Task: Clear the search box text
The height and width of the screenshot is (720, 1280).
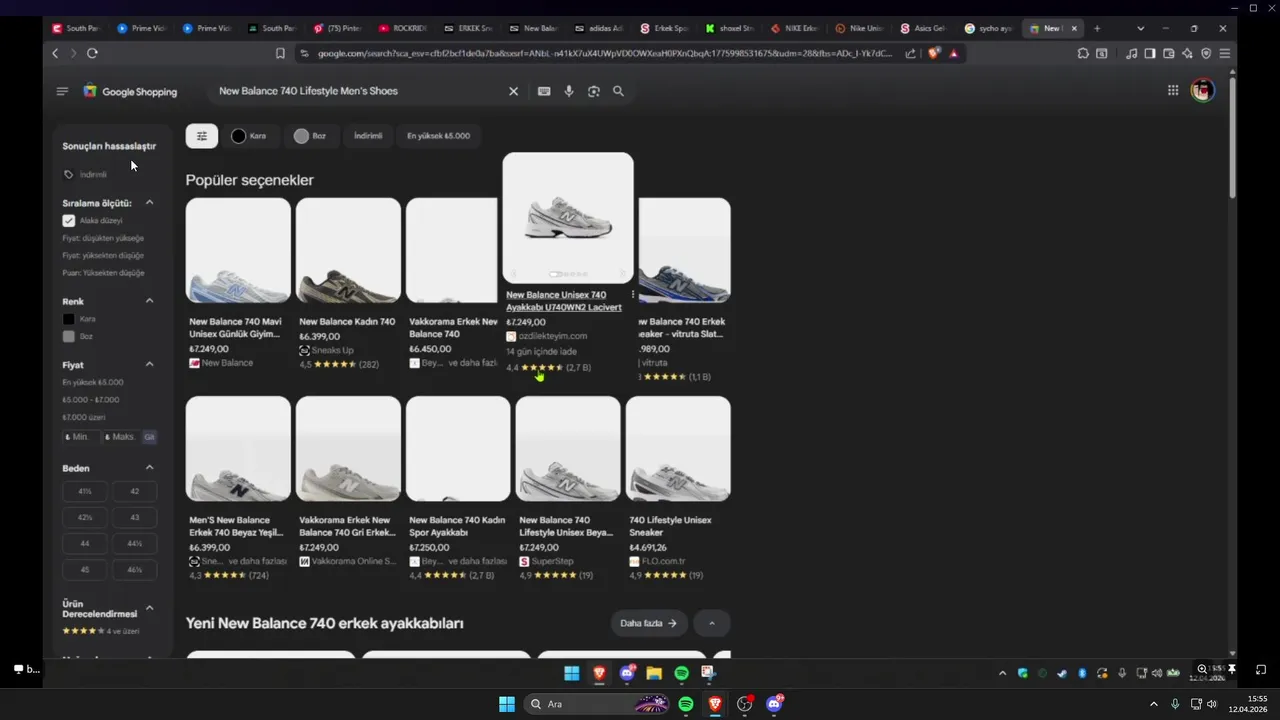Action: pyautogui.click(x=514, y=91)
